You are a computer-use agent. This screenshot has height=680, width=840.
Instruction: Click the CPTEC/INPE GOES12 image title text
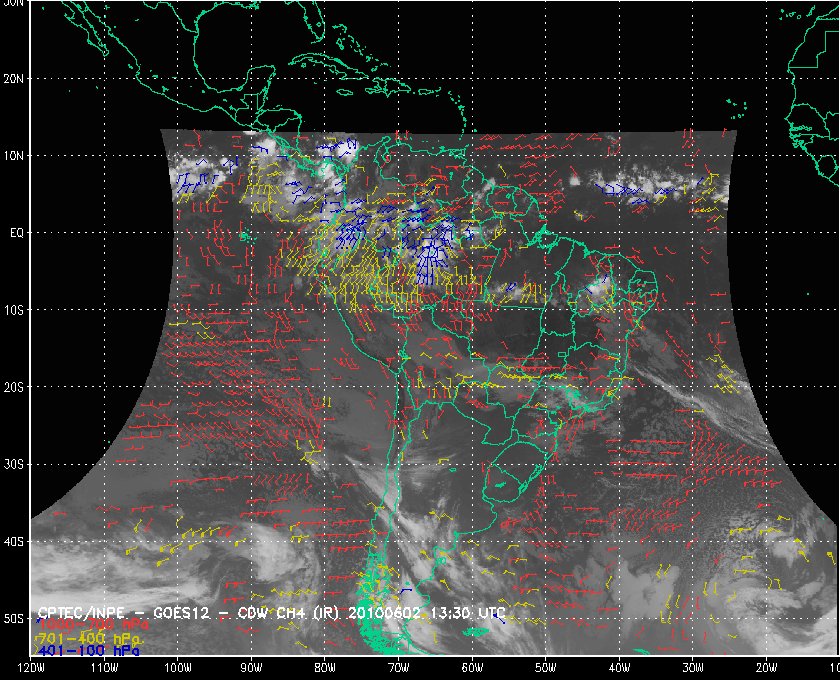[272, 613]
